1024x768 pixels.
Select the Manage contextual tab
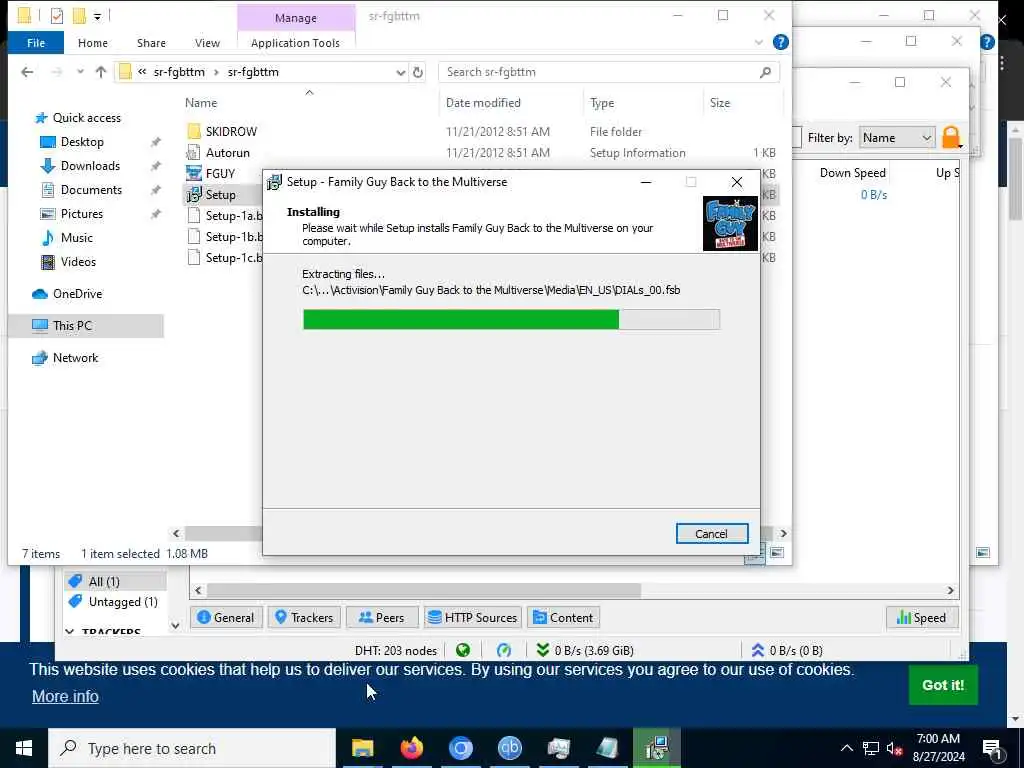point(295,18)
